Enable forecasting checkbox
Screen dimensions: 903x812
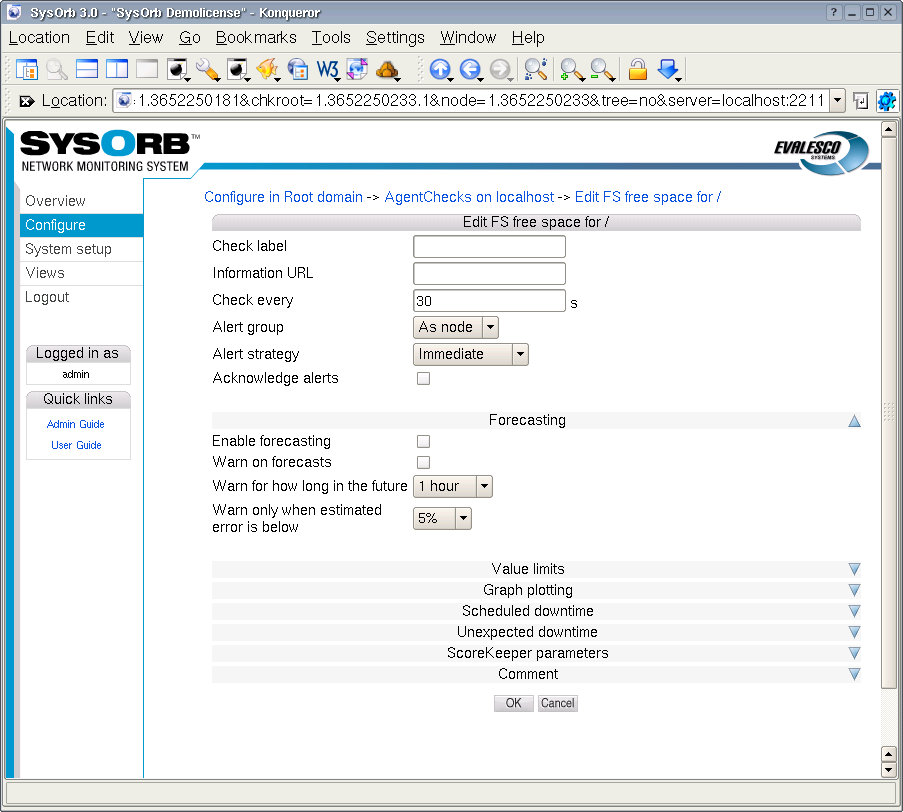pos(423,441)
